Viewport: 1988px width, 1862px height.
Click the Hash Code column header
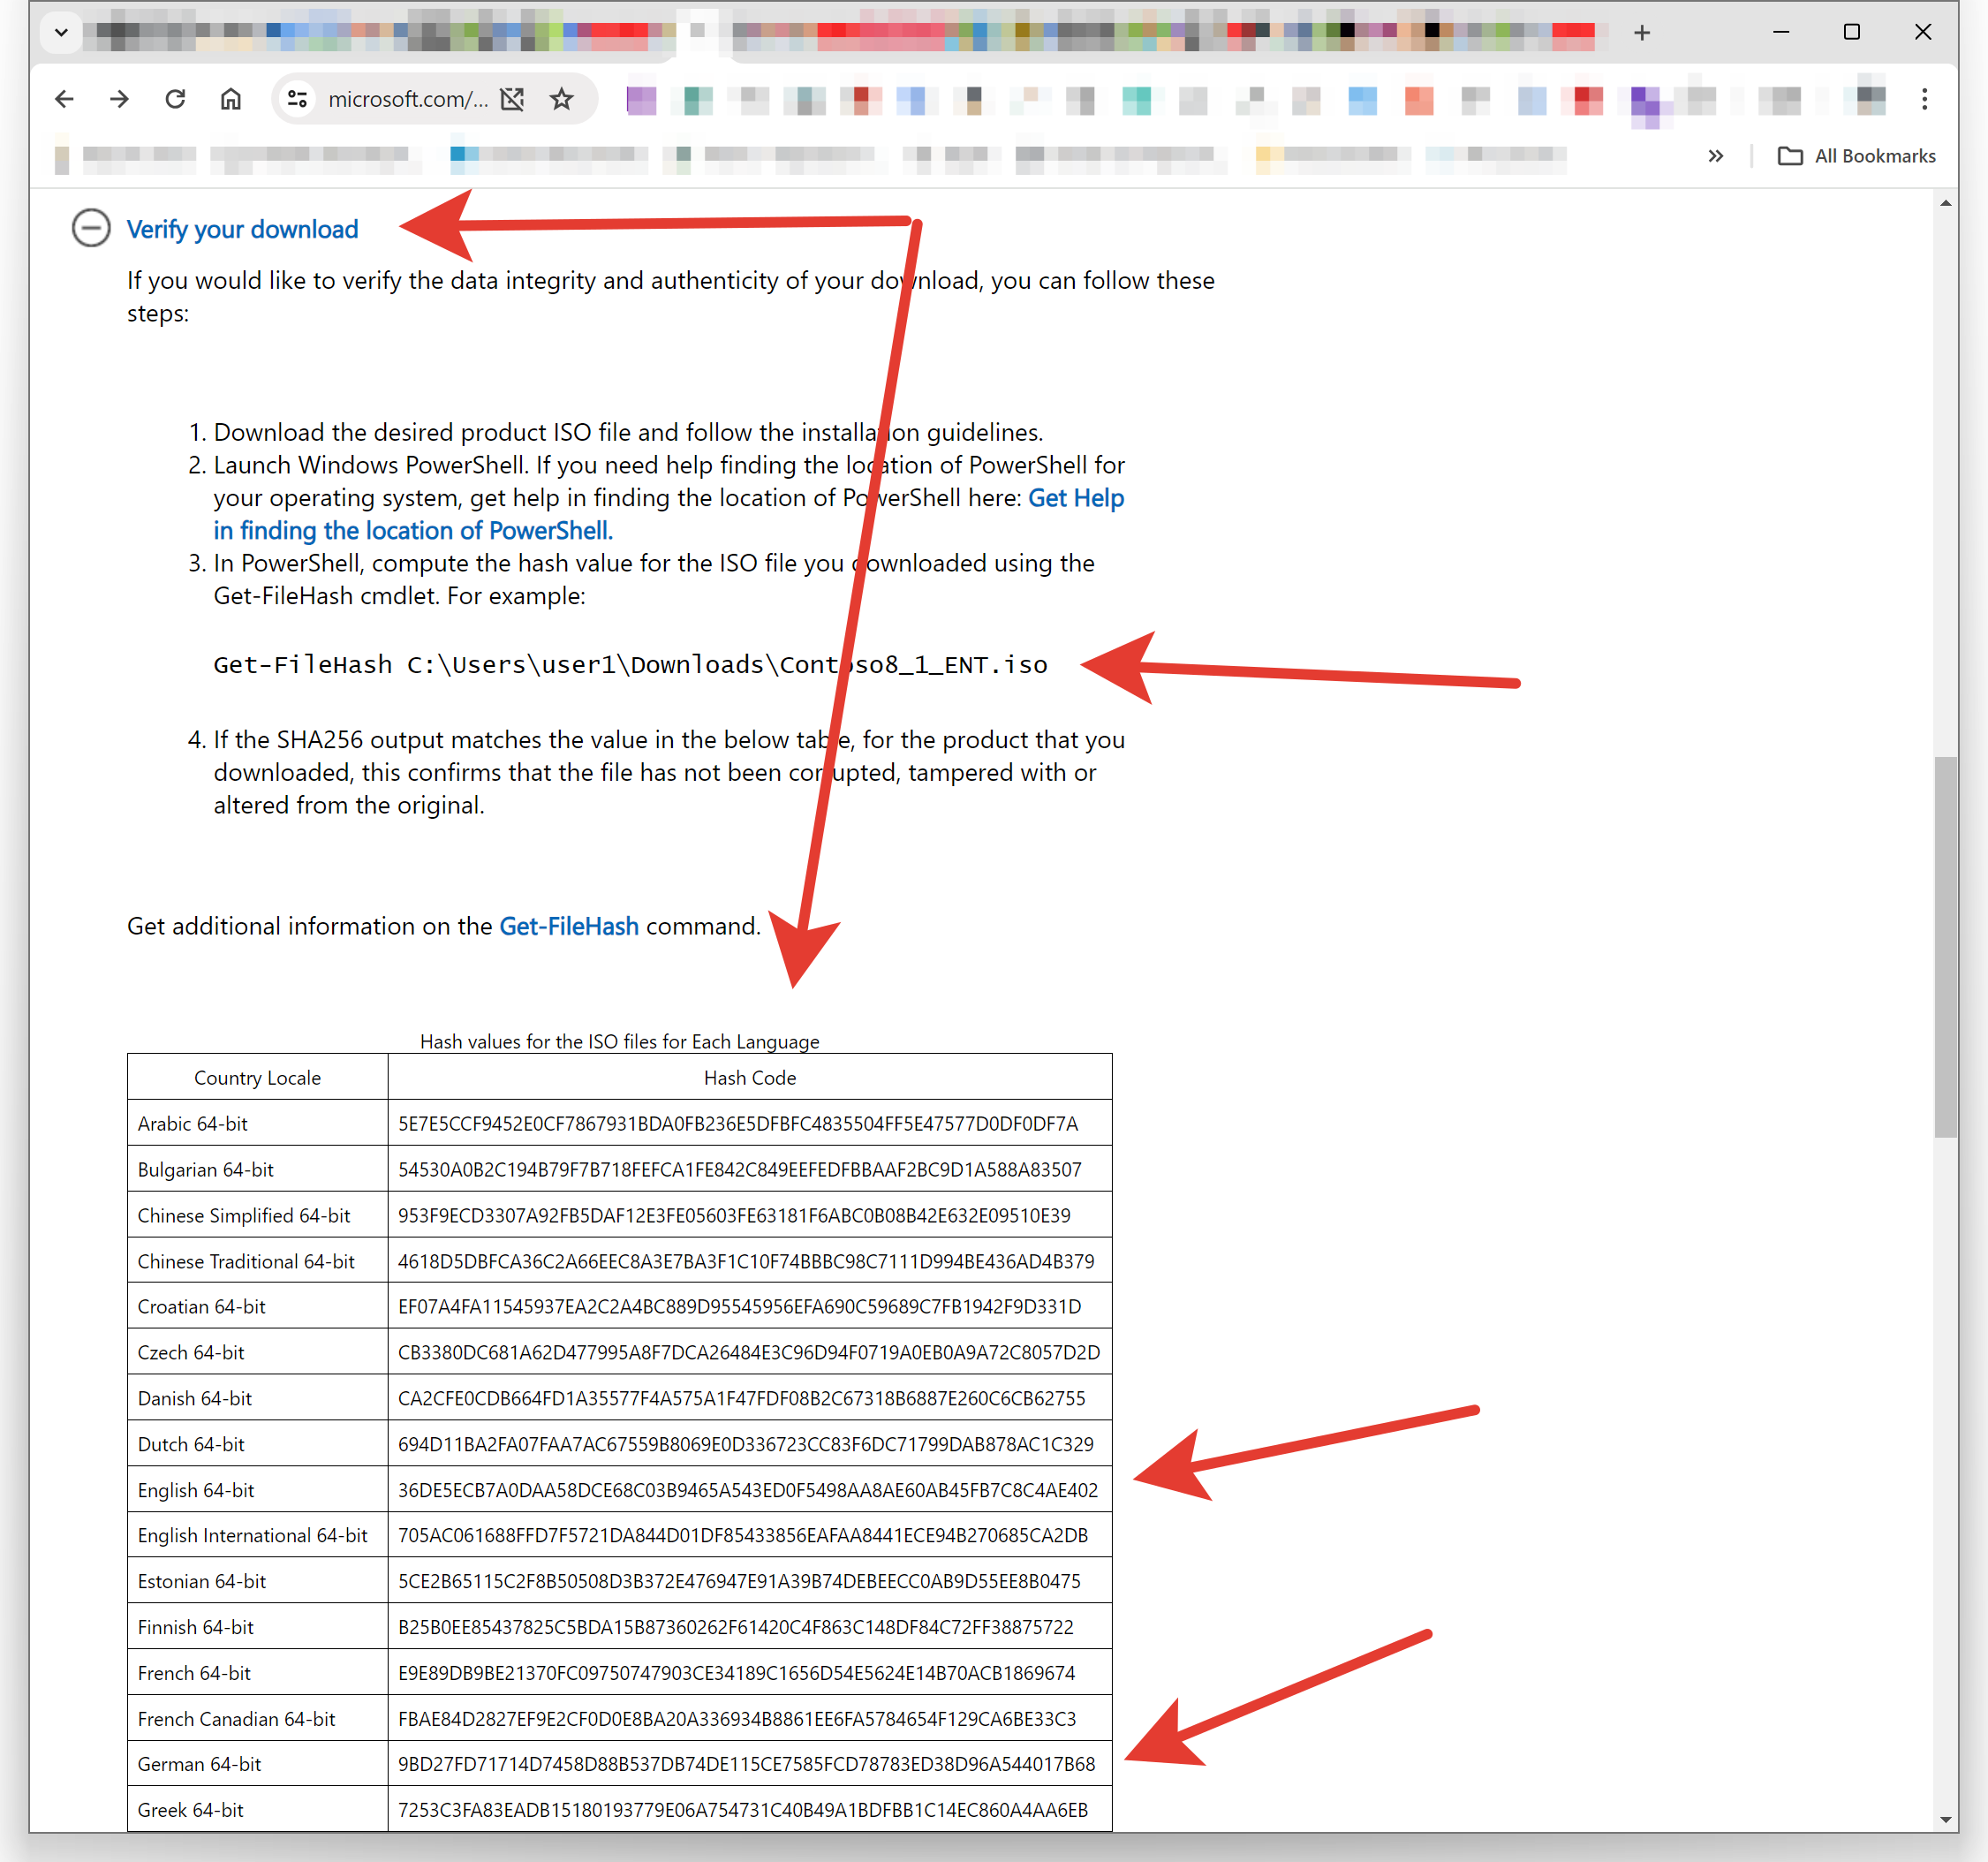click(x=750, y=1077)
